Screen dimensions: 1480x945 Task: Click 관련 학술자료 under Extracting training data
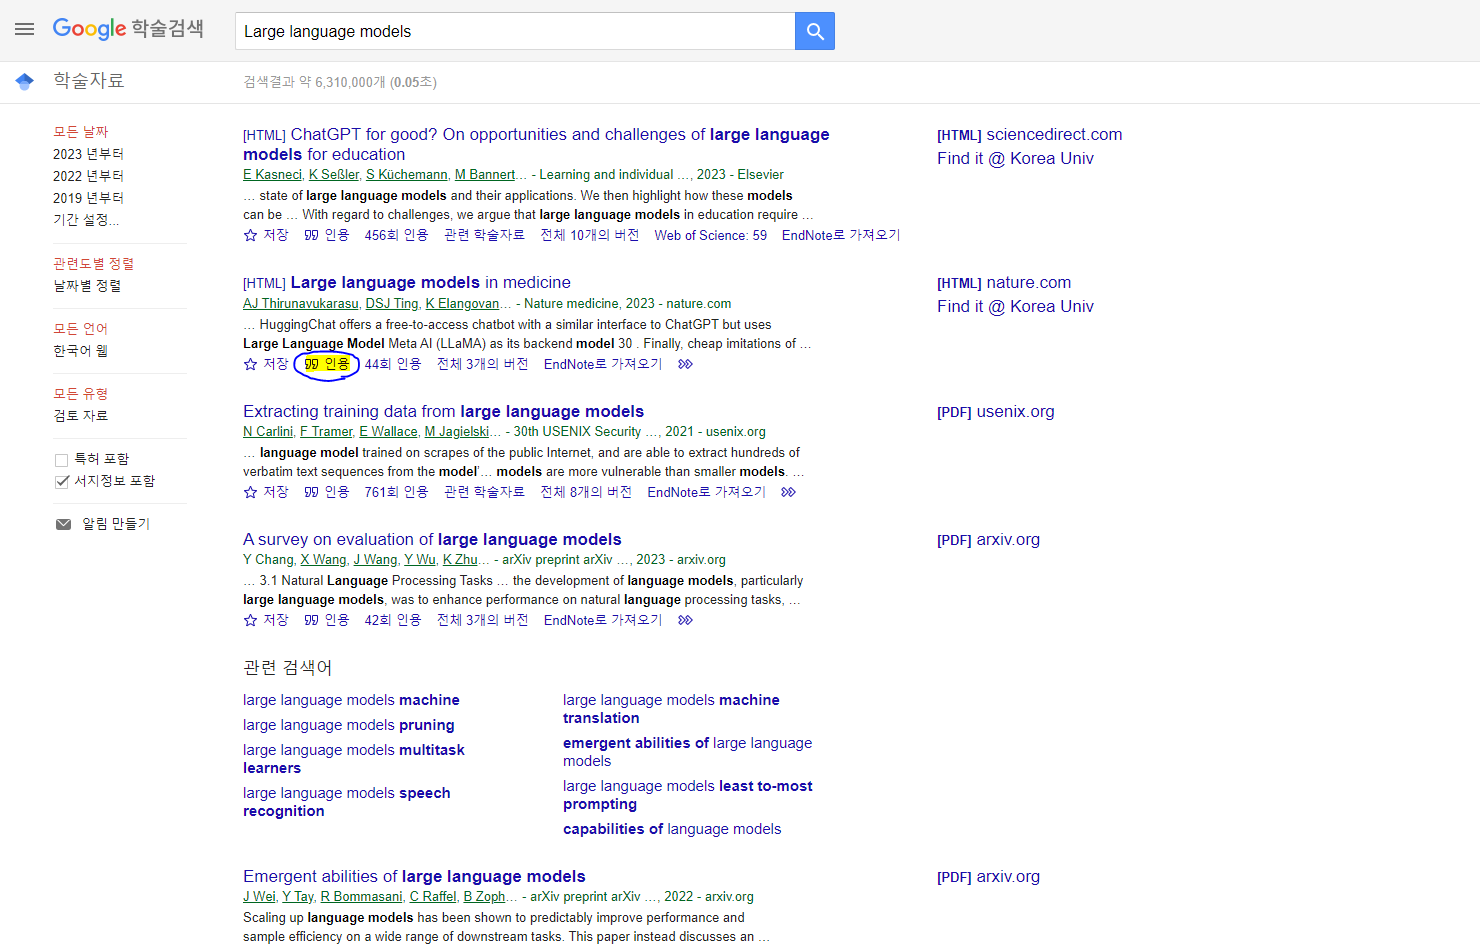click(484, 492)
